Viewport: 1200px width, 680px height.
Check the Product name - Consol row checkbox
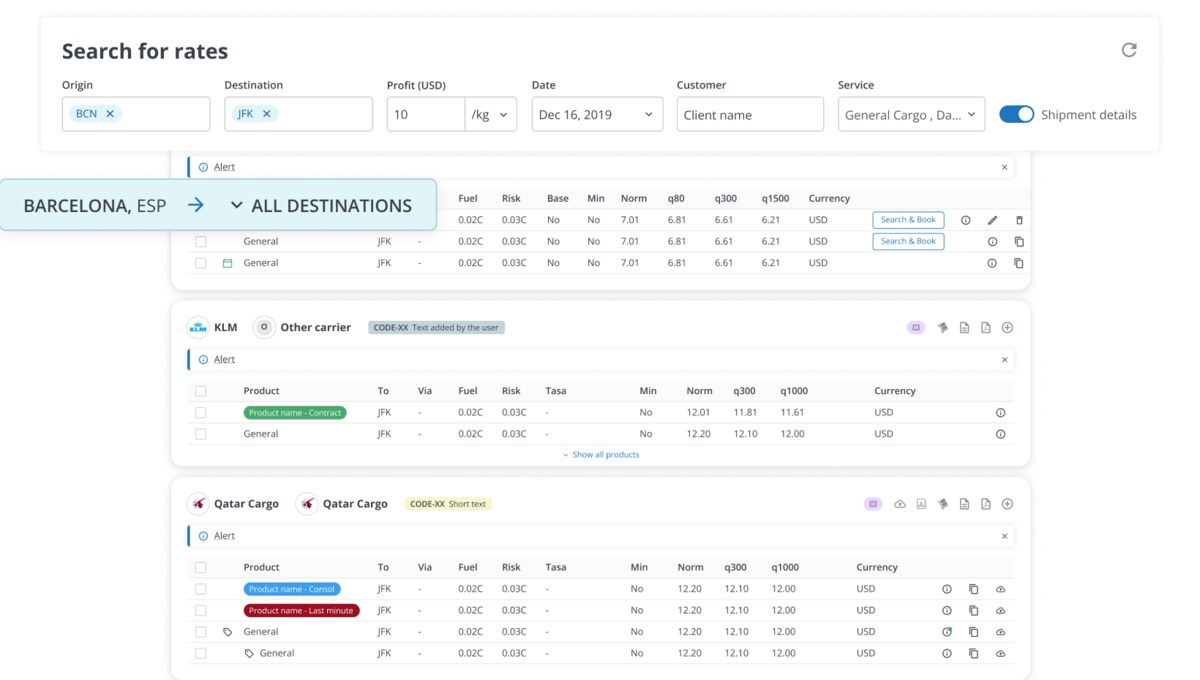point(201,589)
